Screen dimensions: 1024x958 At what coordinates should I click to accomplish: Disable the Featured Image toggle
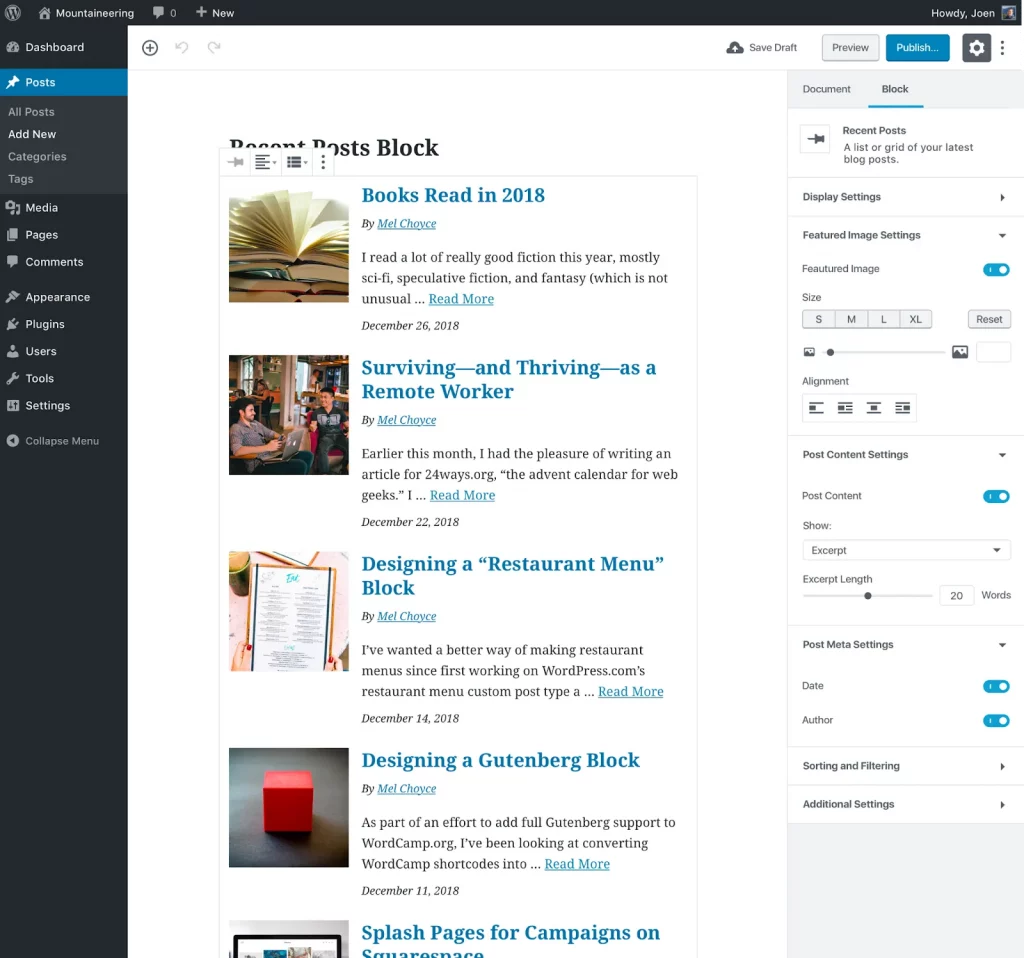996,269
